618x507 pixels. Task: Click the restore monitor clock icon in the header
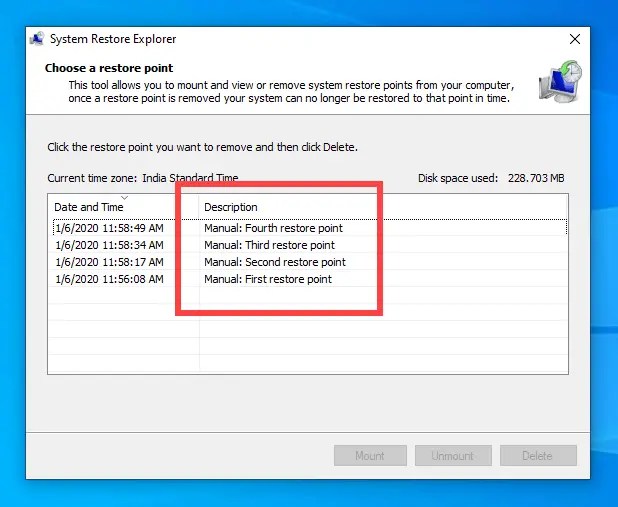[x=560, y=82]
